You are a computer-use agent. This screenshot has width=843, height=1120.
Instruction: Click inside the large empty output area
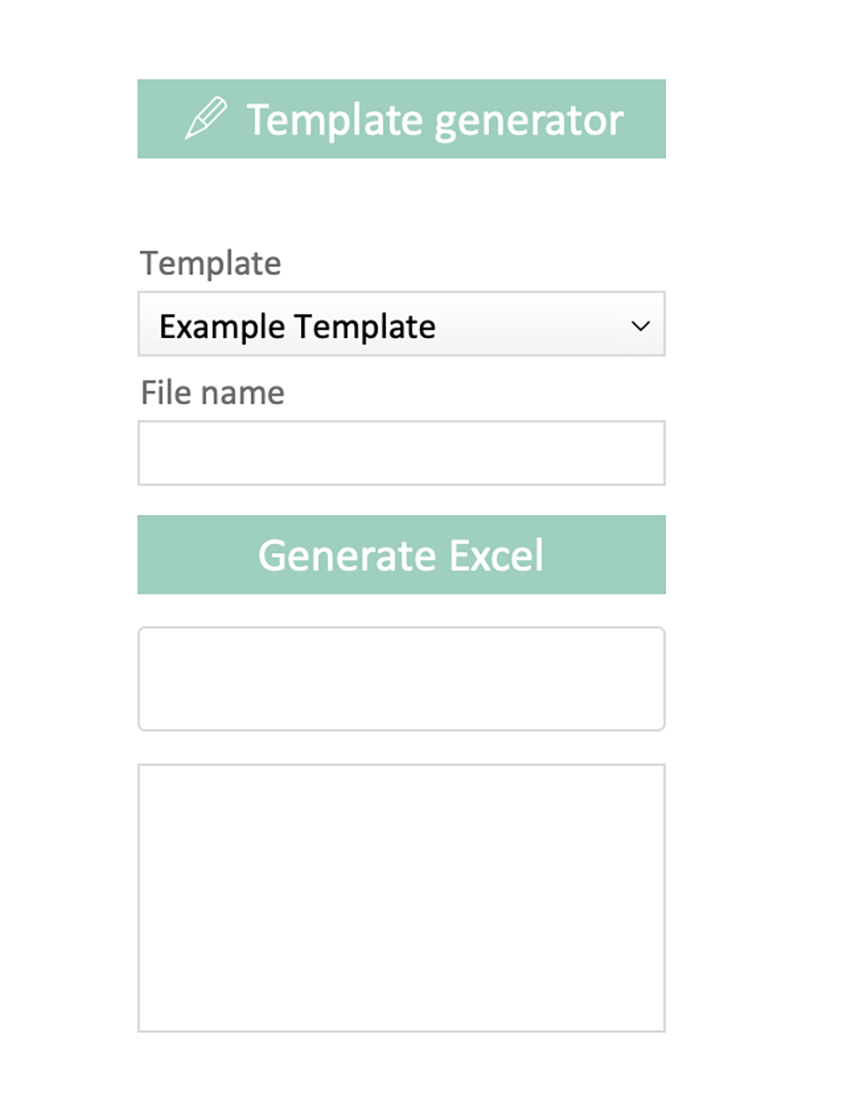coord(401,898)
